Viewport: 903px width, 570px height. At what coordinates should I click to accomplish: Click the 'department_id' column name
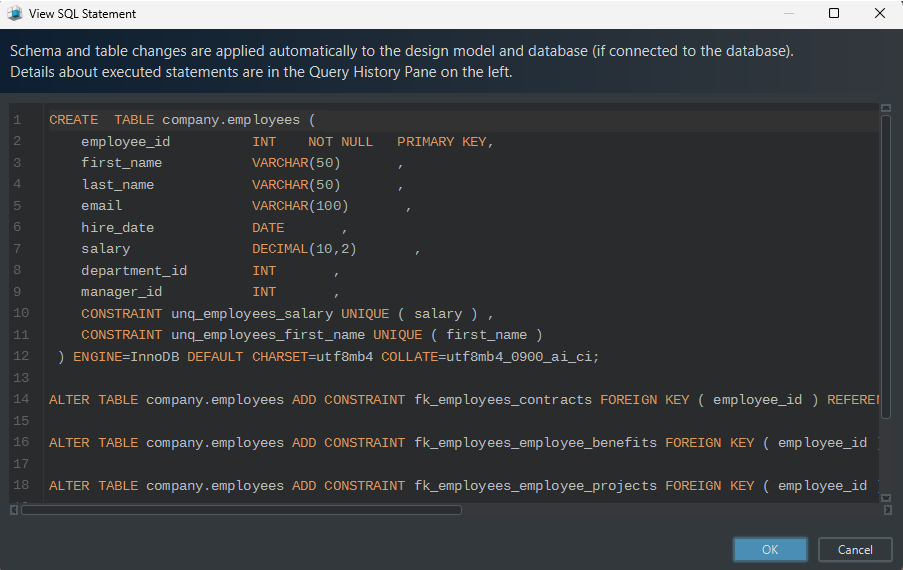pos(134,271)
